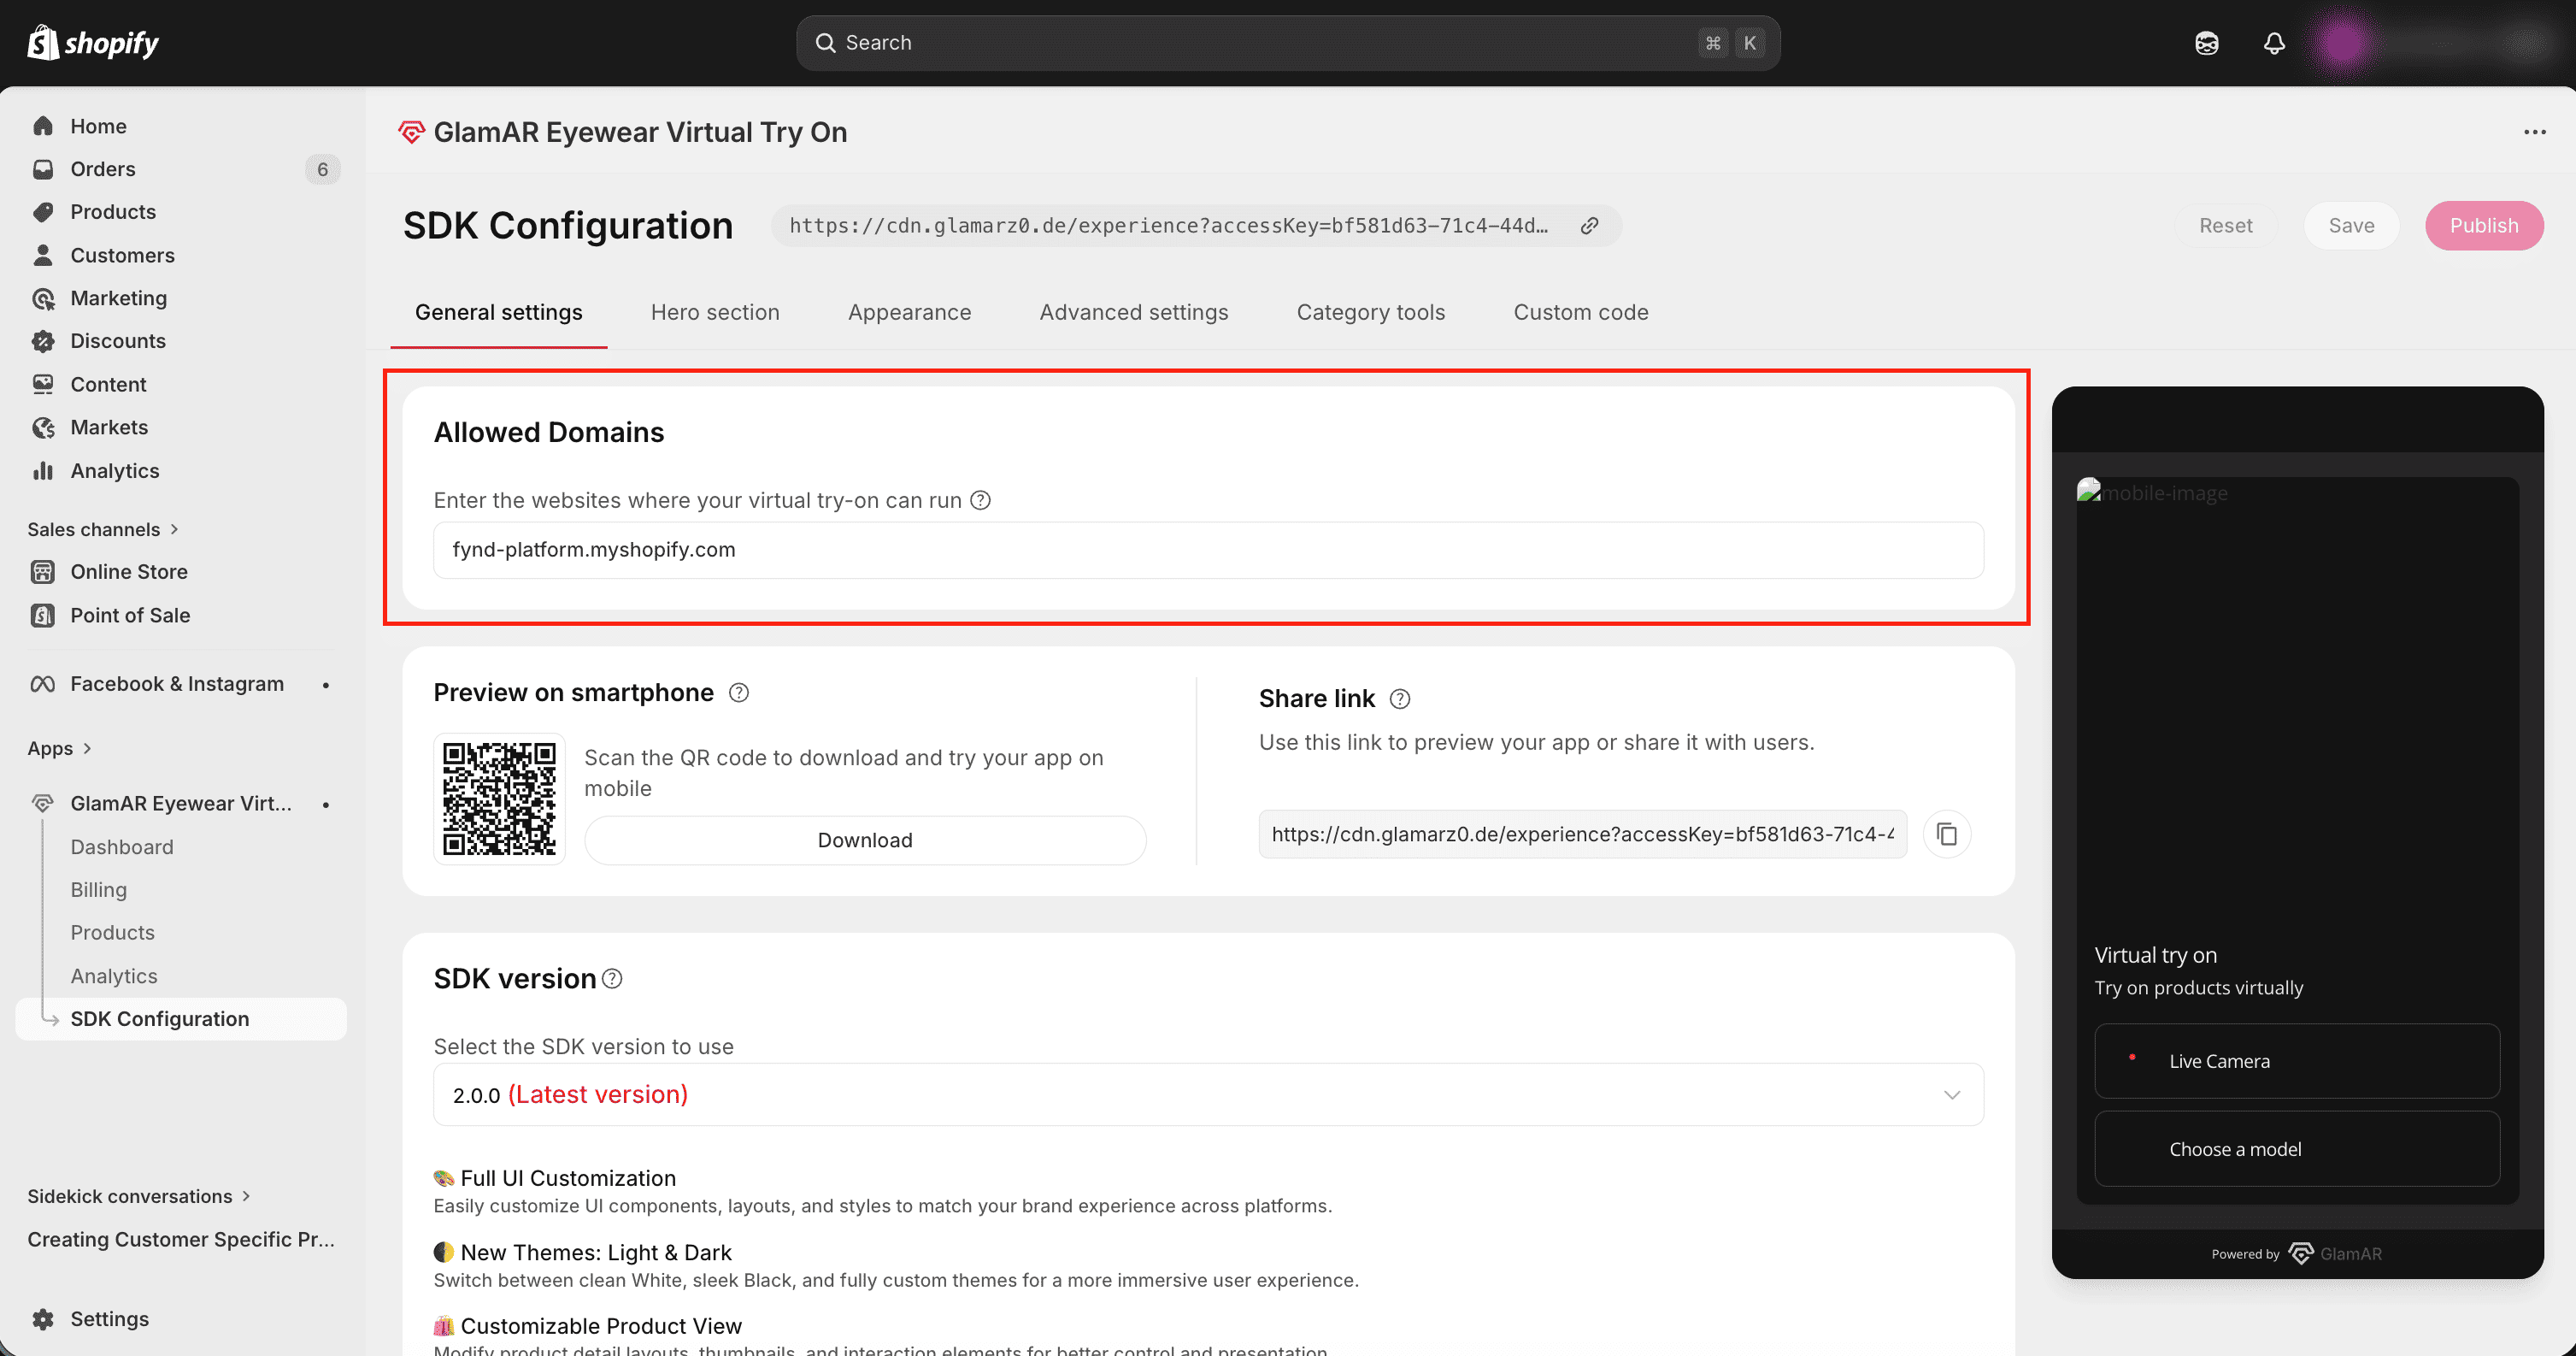Viewport: 2576px width, 1356px height.
Task: Click the Publish button
Action: tap(2483, 226)
